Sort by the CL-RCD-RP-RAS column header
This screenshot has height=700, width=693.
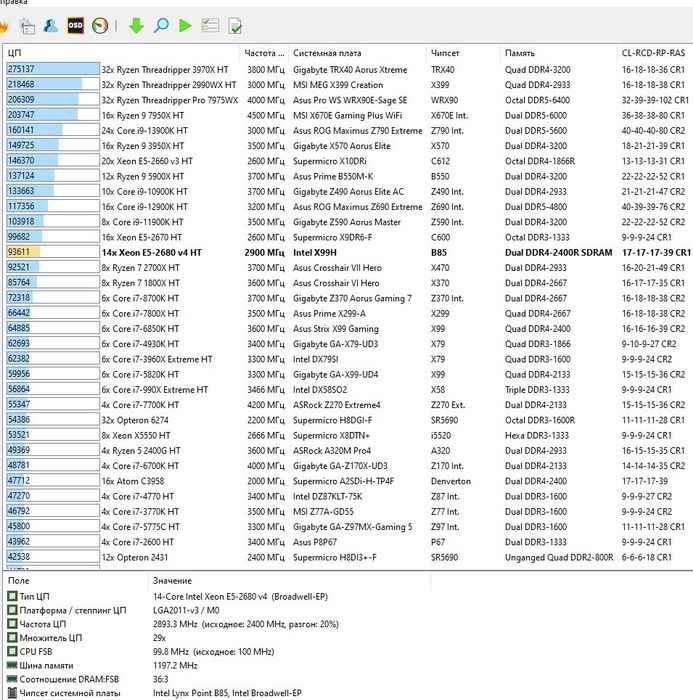[655, 53]
